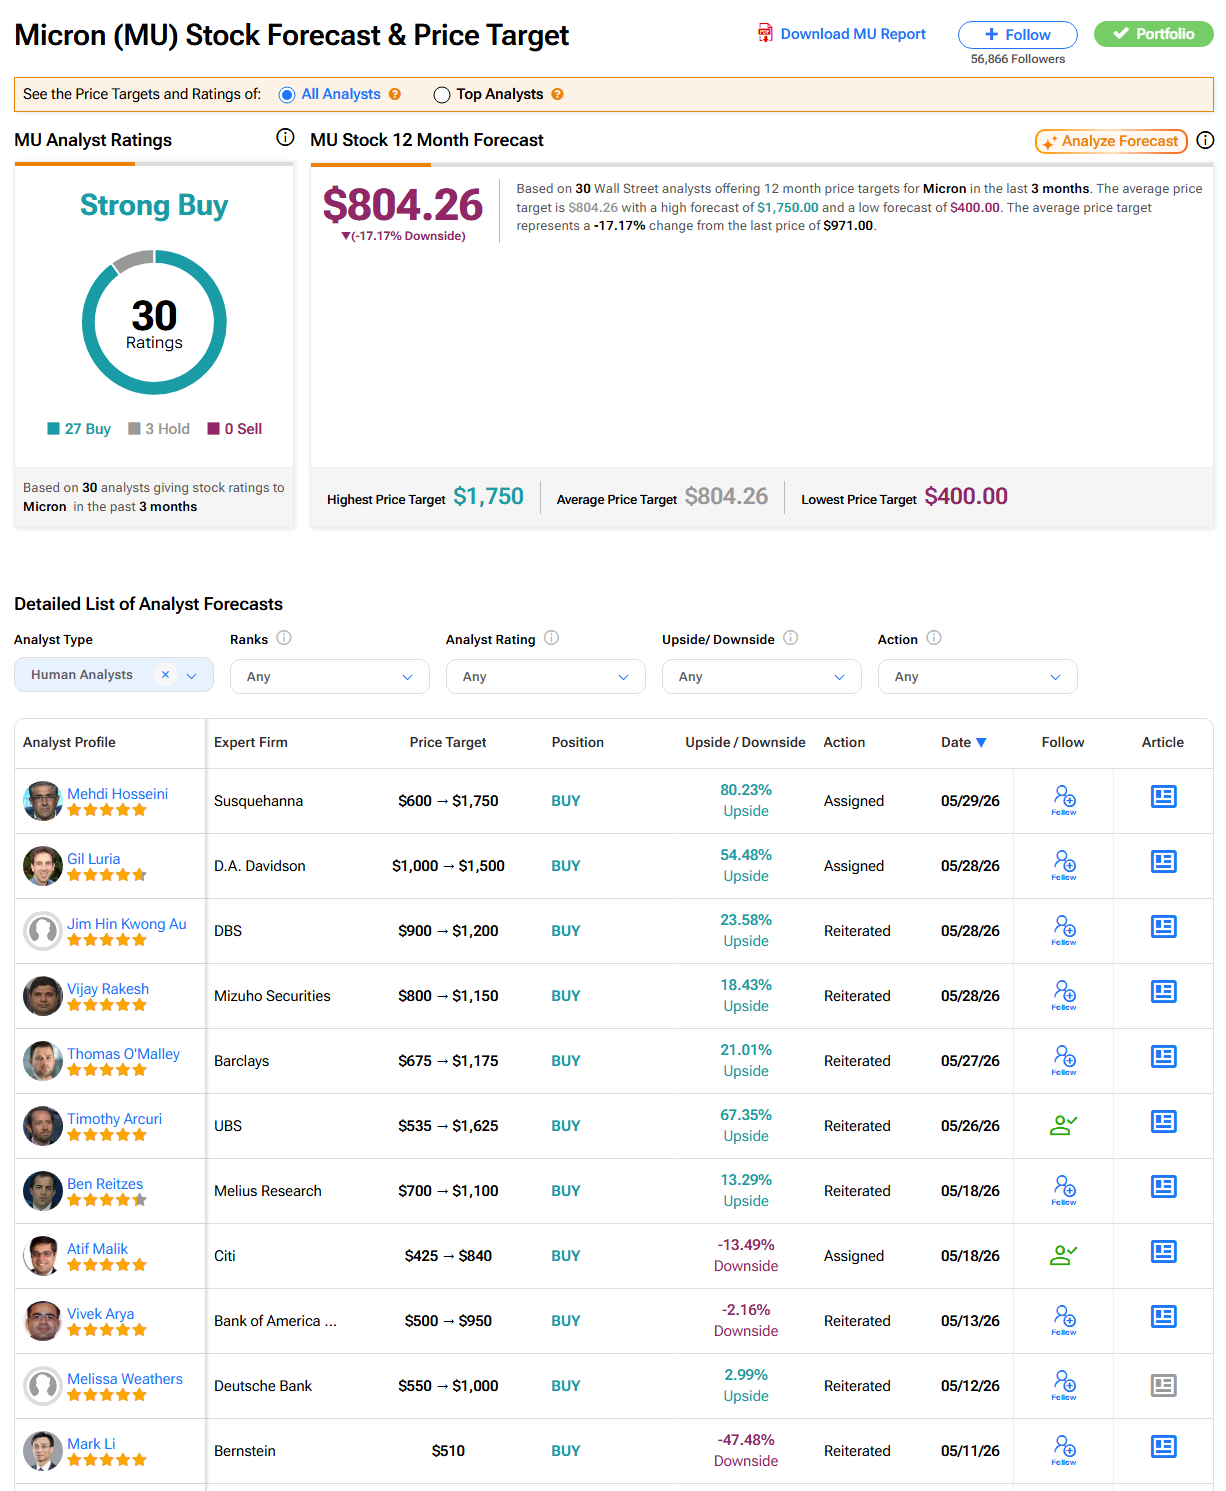Open the Upside/Downside dropdown

coord(762,677)
